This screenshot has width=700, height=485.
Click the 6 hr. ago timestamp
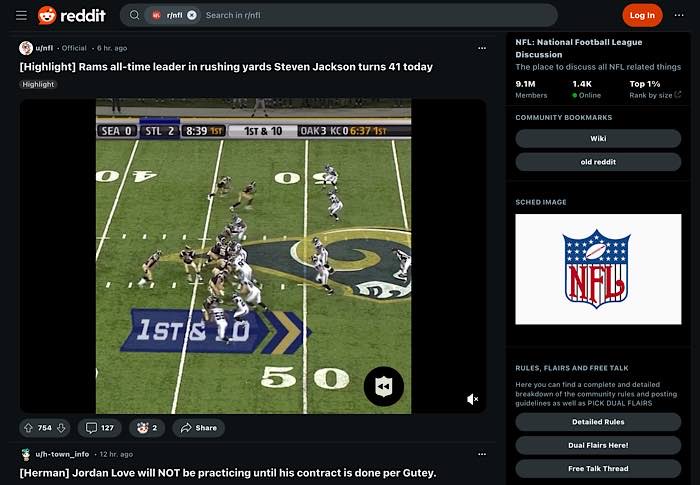pos(112,48)
